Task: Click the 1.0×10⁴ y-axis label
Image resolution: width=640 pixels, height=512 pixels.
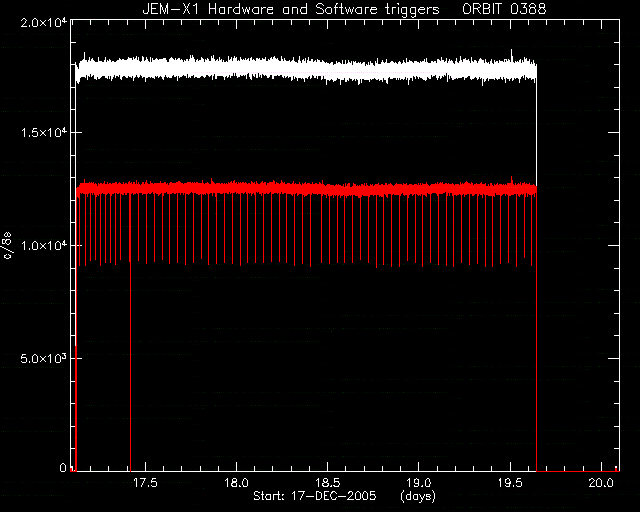Action: (44, 245)
